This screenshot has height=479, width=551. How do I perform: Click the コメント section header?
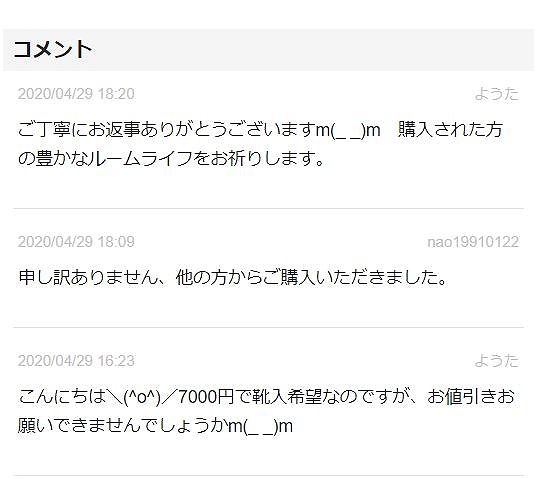click(53, 49)
